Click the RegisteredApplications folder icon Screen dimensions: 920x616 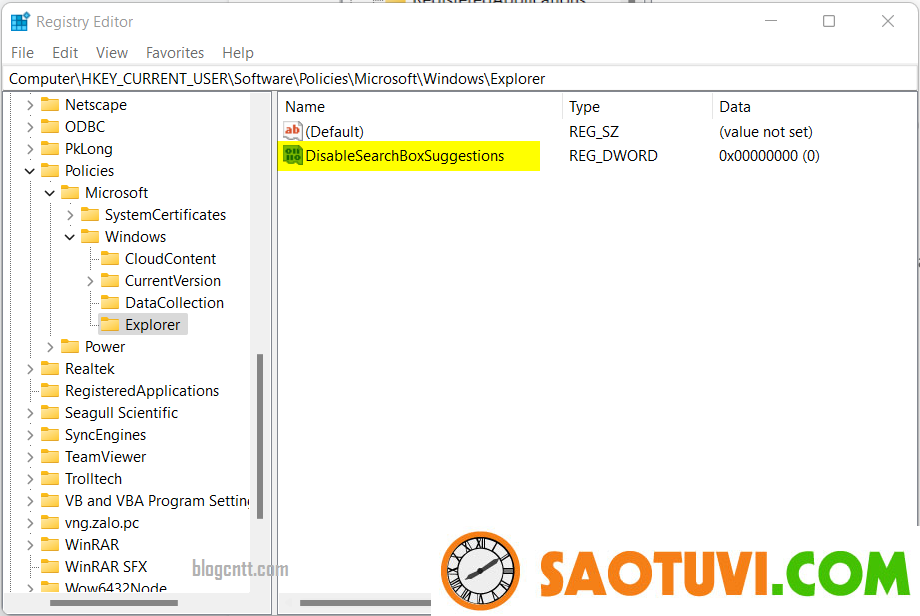click(50, 391)
